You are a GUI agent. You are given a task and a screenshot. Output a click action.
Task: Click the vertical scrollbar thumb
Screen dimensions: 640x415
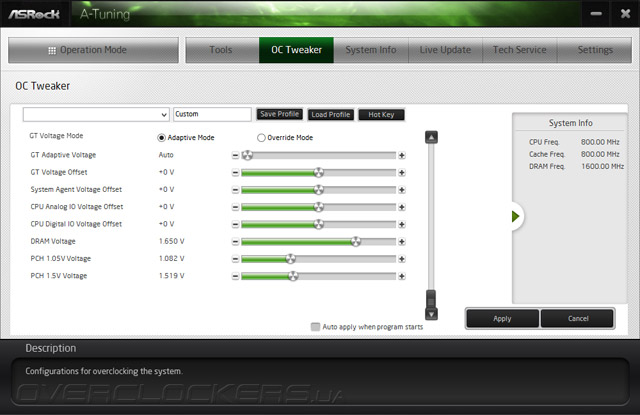click(431, 299)
